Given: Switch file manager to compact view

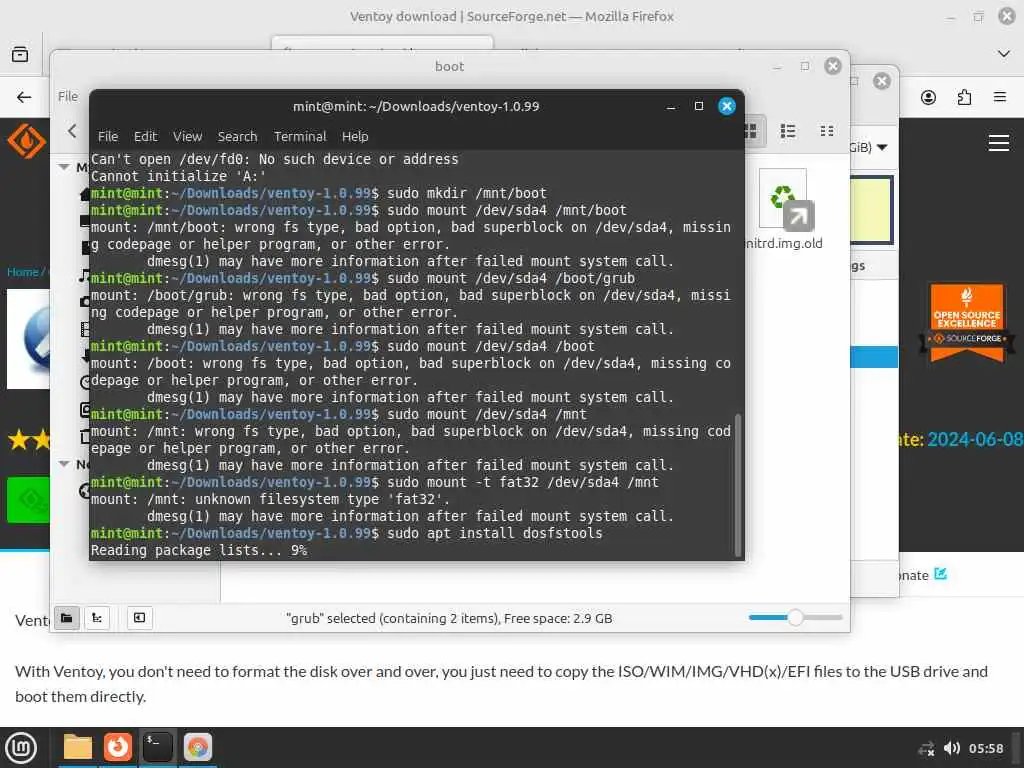Looking at the screenshot, I should point(827,131).
